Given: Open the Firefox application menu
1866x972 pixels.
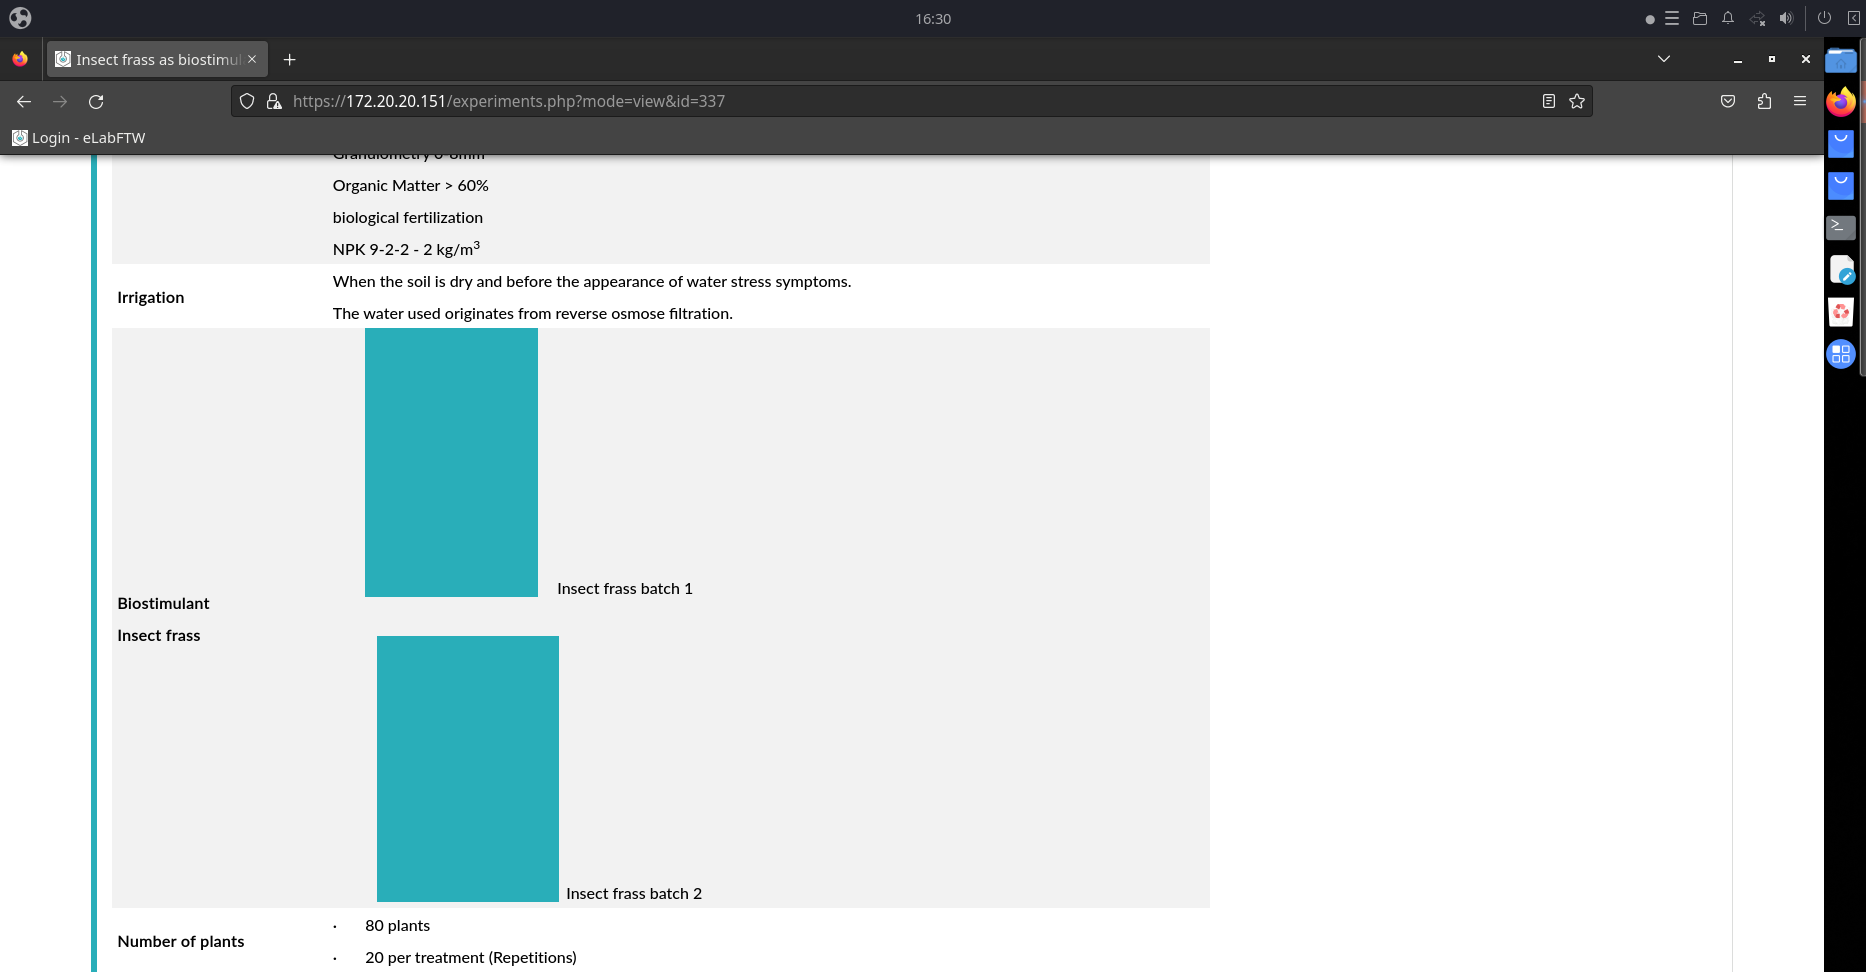Looking at the screenshot, I should pos(1799,101).
